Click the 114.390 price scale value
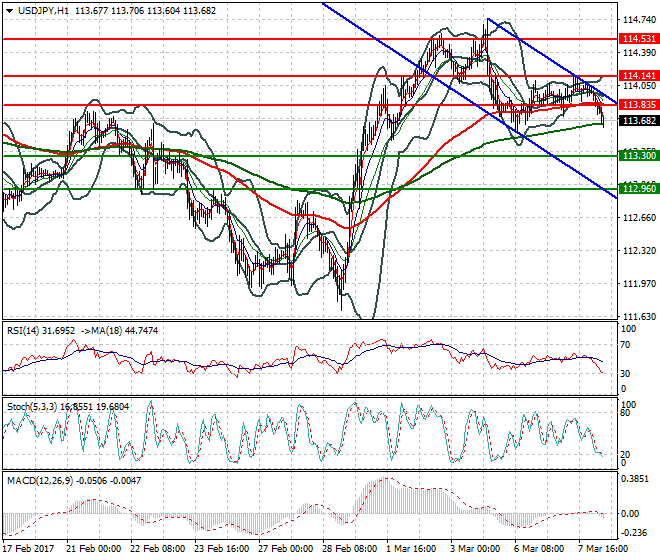660x560 pixels. 639,53
